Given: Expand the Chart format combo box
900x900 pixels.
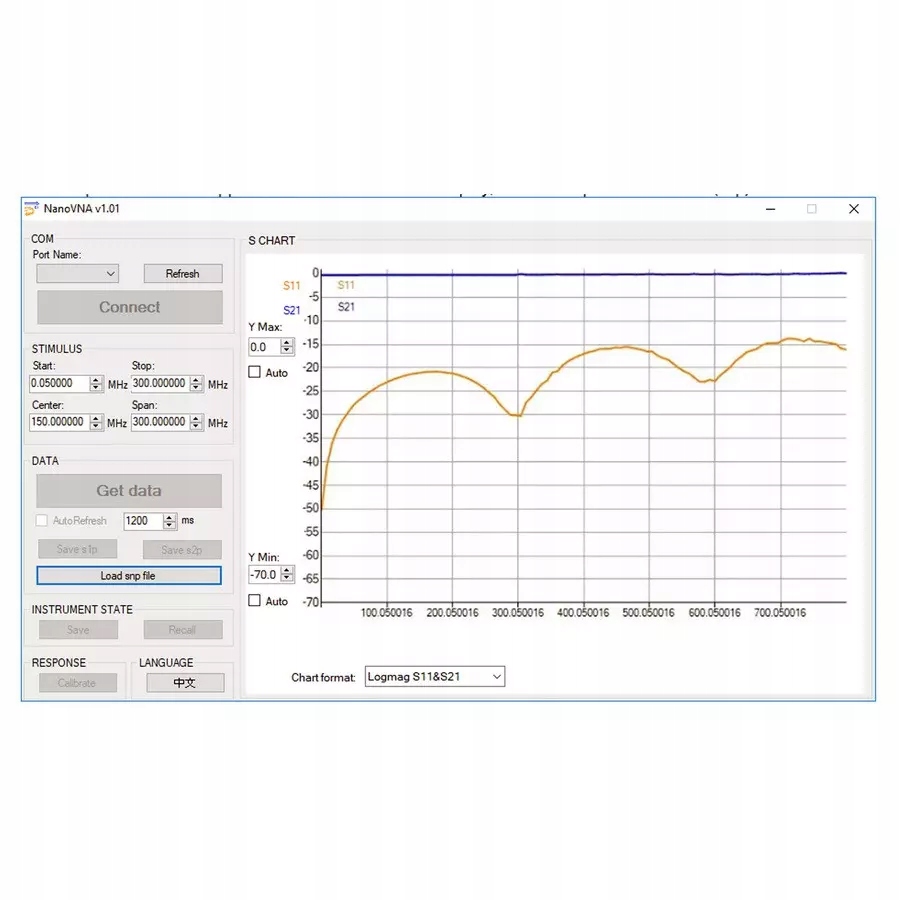Looking at the screenshot, I should point(435,677).
